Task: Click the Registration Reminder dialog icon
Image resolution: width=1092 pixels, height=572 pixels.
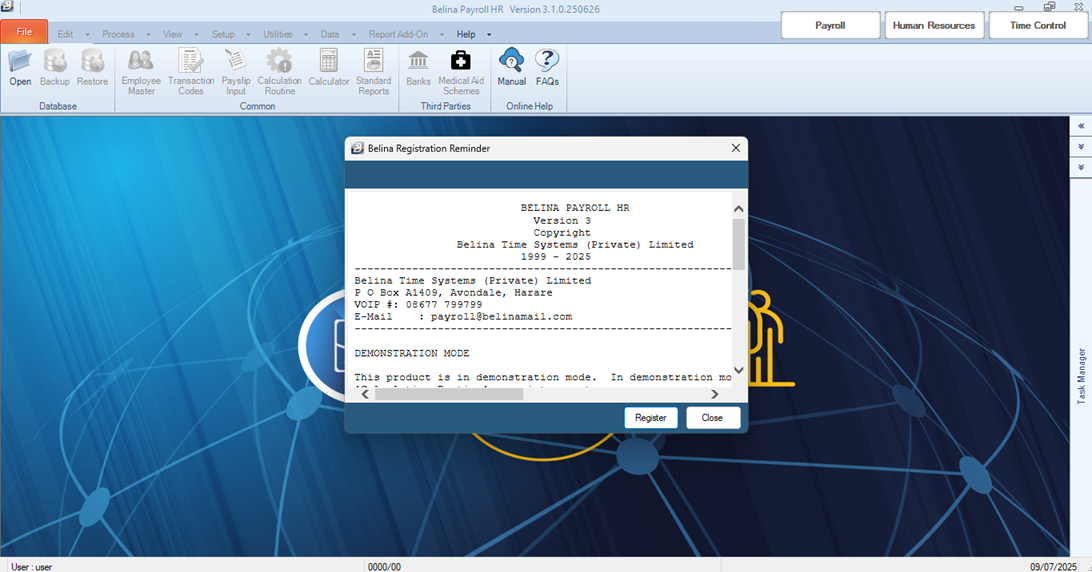Action: click(x=357, y=148)
